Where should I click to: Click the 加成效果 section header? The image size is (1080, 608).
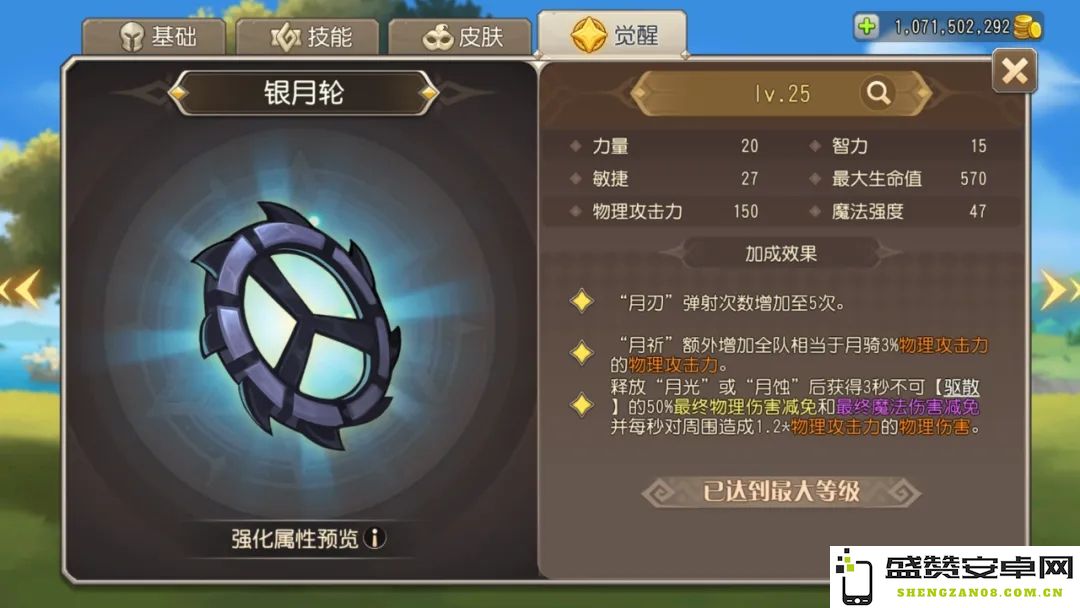click(x=781, y=253)
